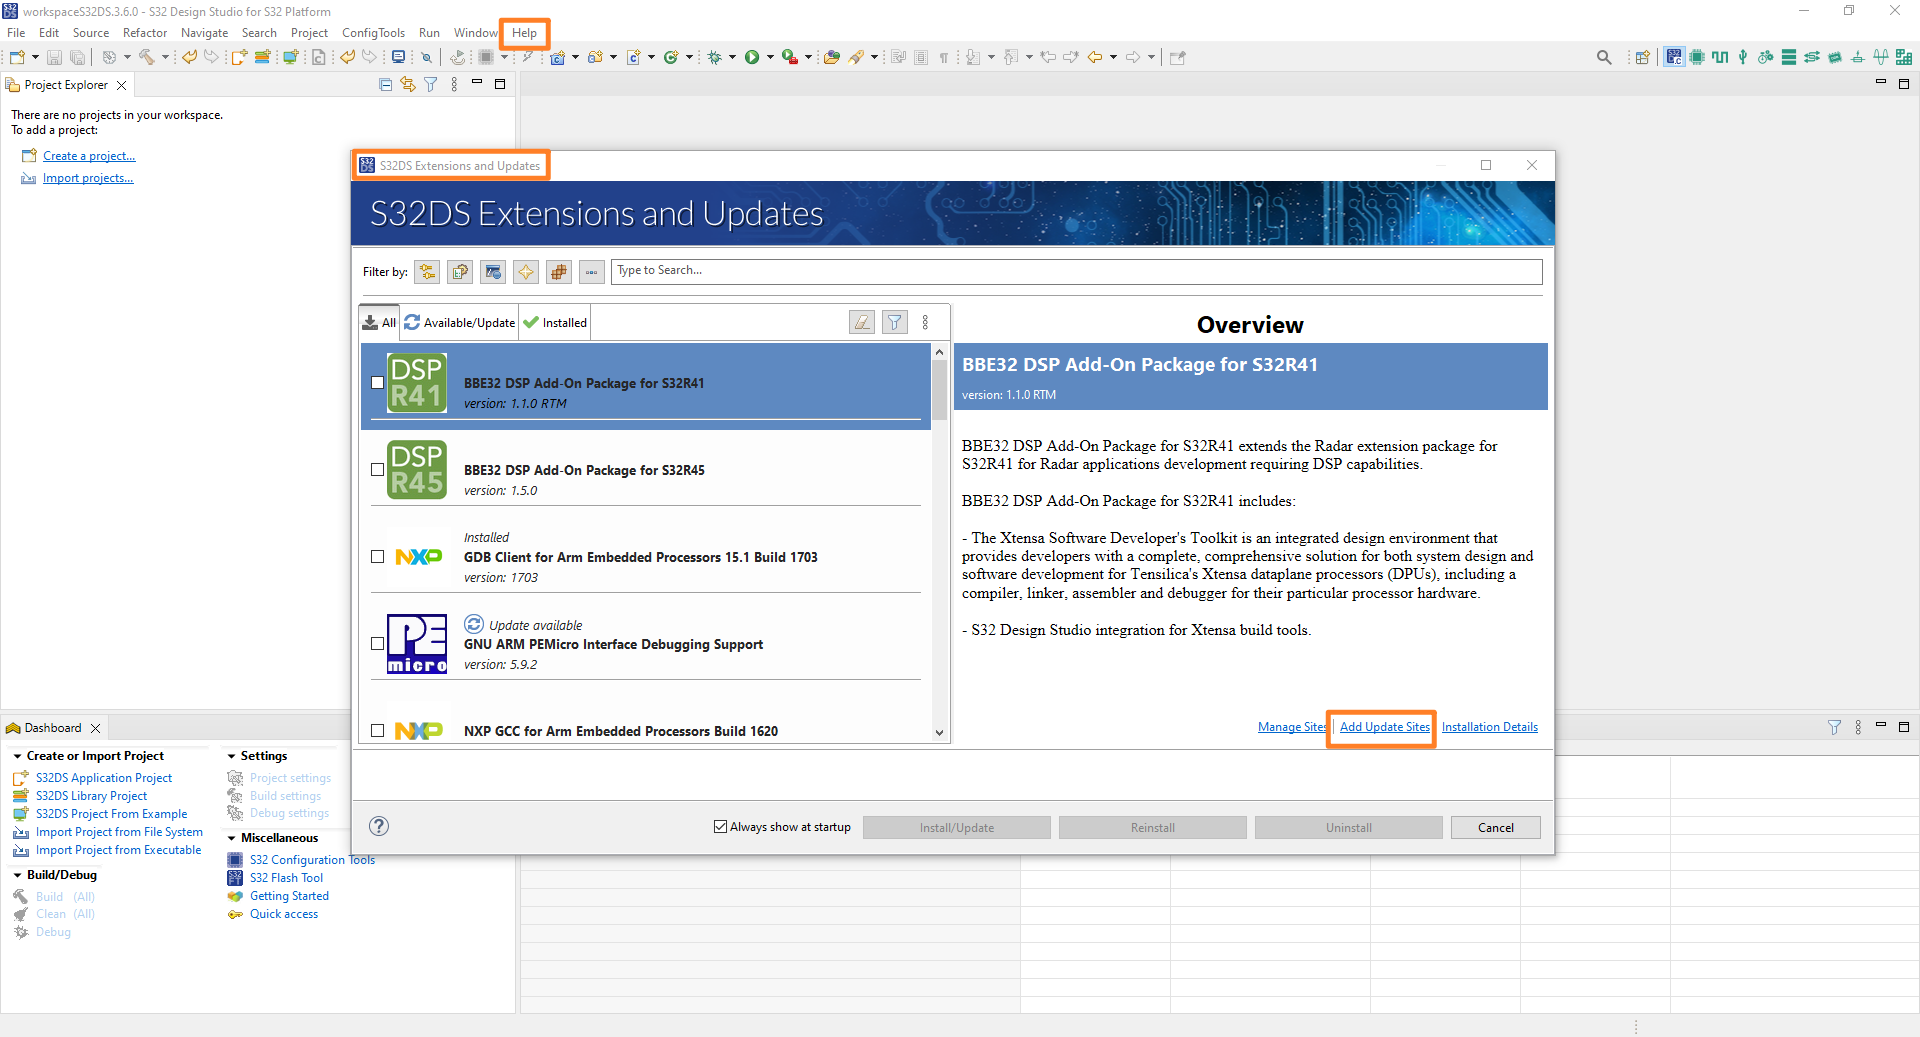
Task: Switch to the Pins perspective chip icon
Action: [x=1697, y=57]
